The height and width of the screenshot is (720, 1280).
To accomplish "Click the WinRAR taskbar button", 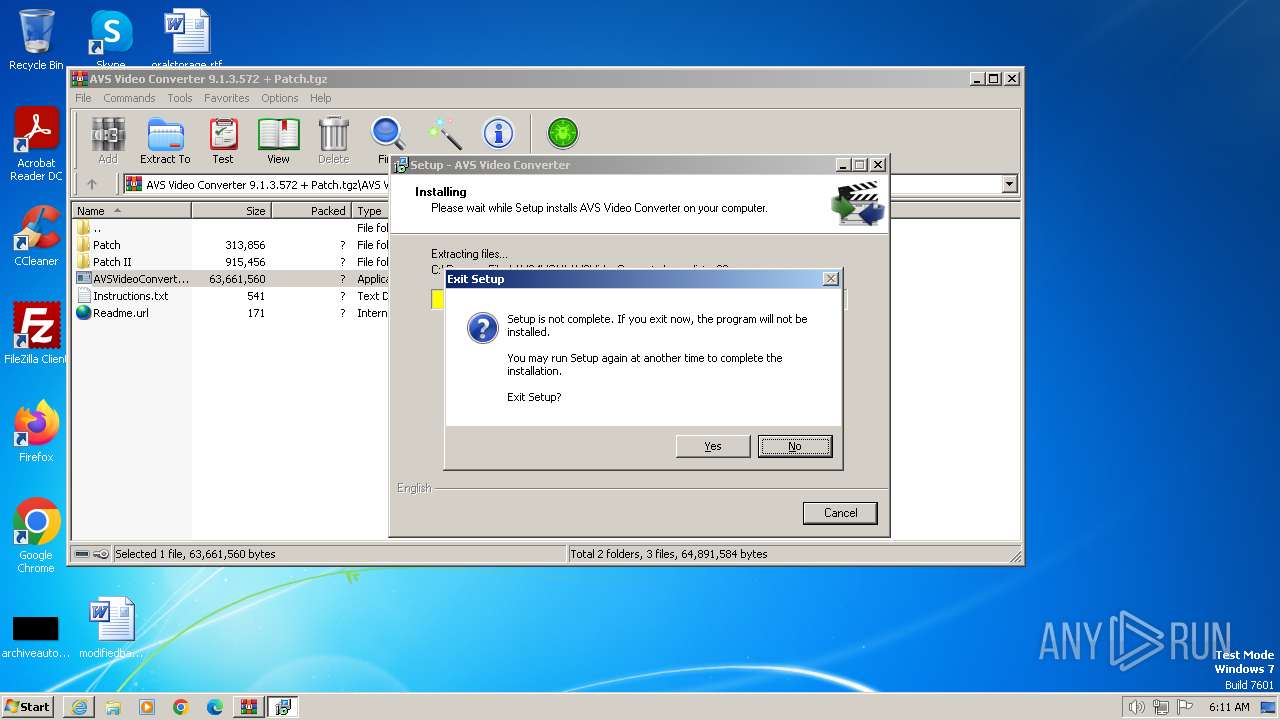I will 249,707.
